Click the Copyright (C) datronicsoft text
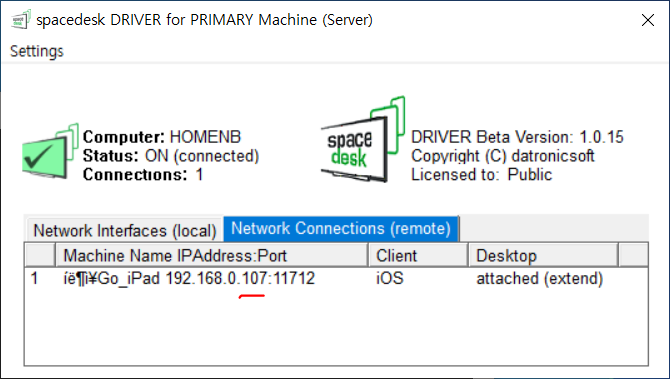The width and height of the screenshot is (670, 379). [x=502, y=156]
